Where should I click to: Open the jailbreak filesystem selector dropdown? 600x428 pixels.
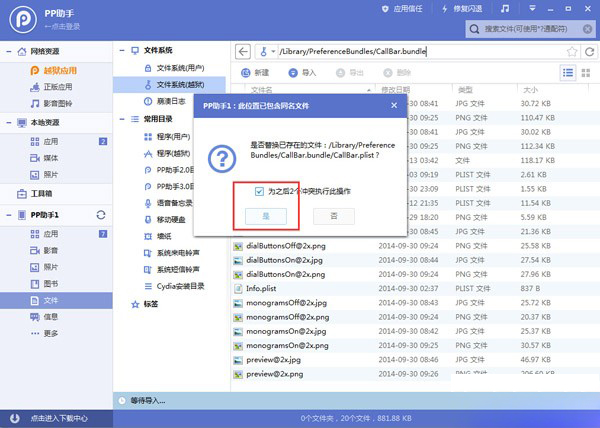click(x=267, y=51)
